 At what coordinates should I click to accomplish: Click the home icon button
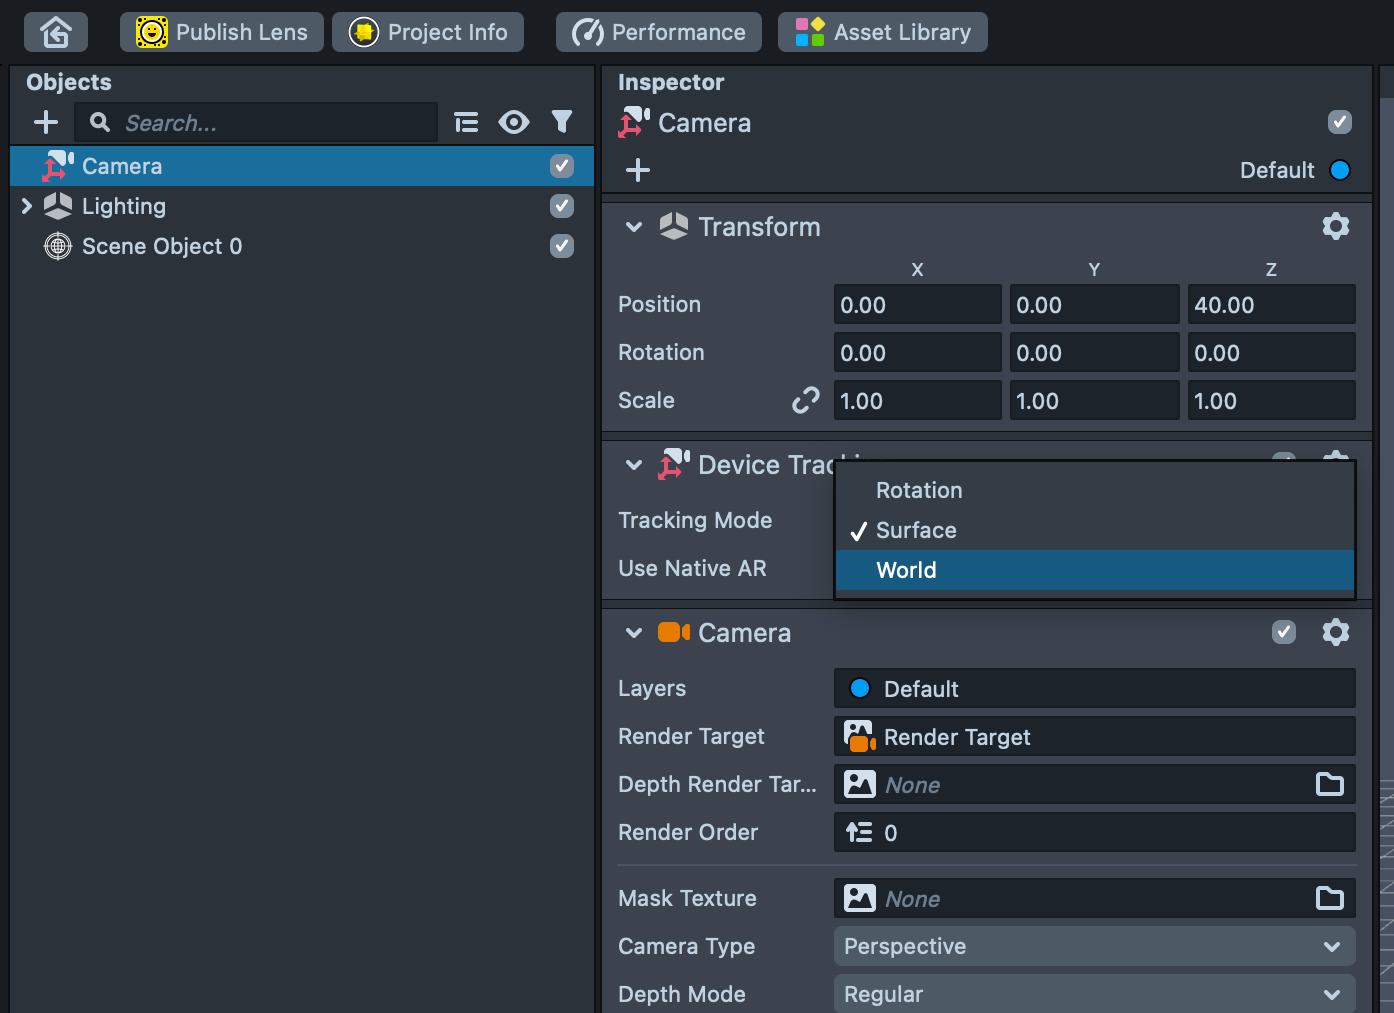pos(56,32)
